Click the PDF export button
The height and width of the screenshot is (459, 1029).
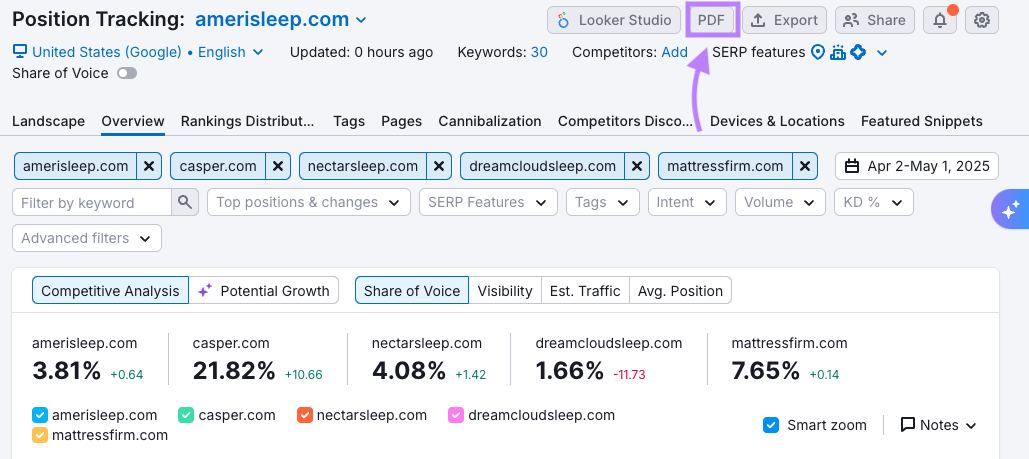(711, 20)
